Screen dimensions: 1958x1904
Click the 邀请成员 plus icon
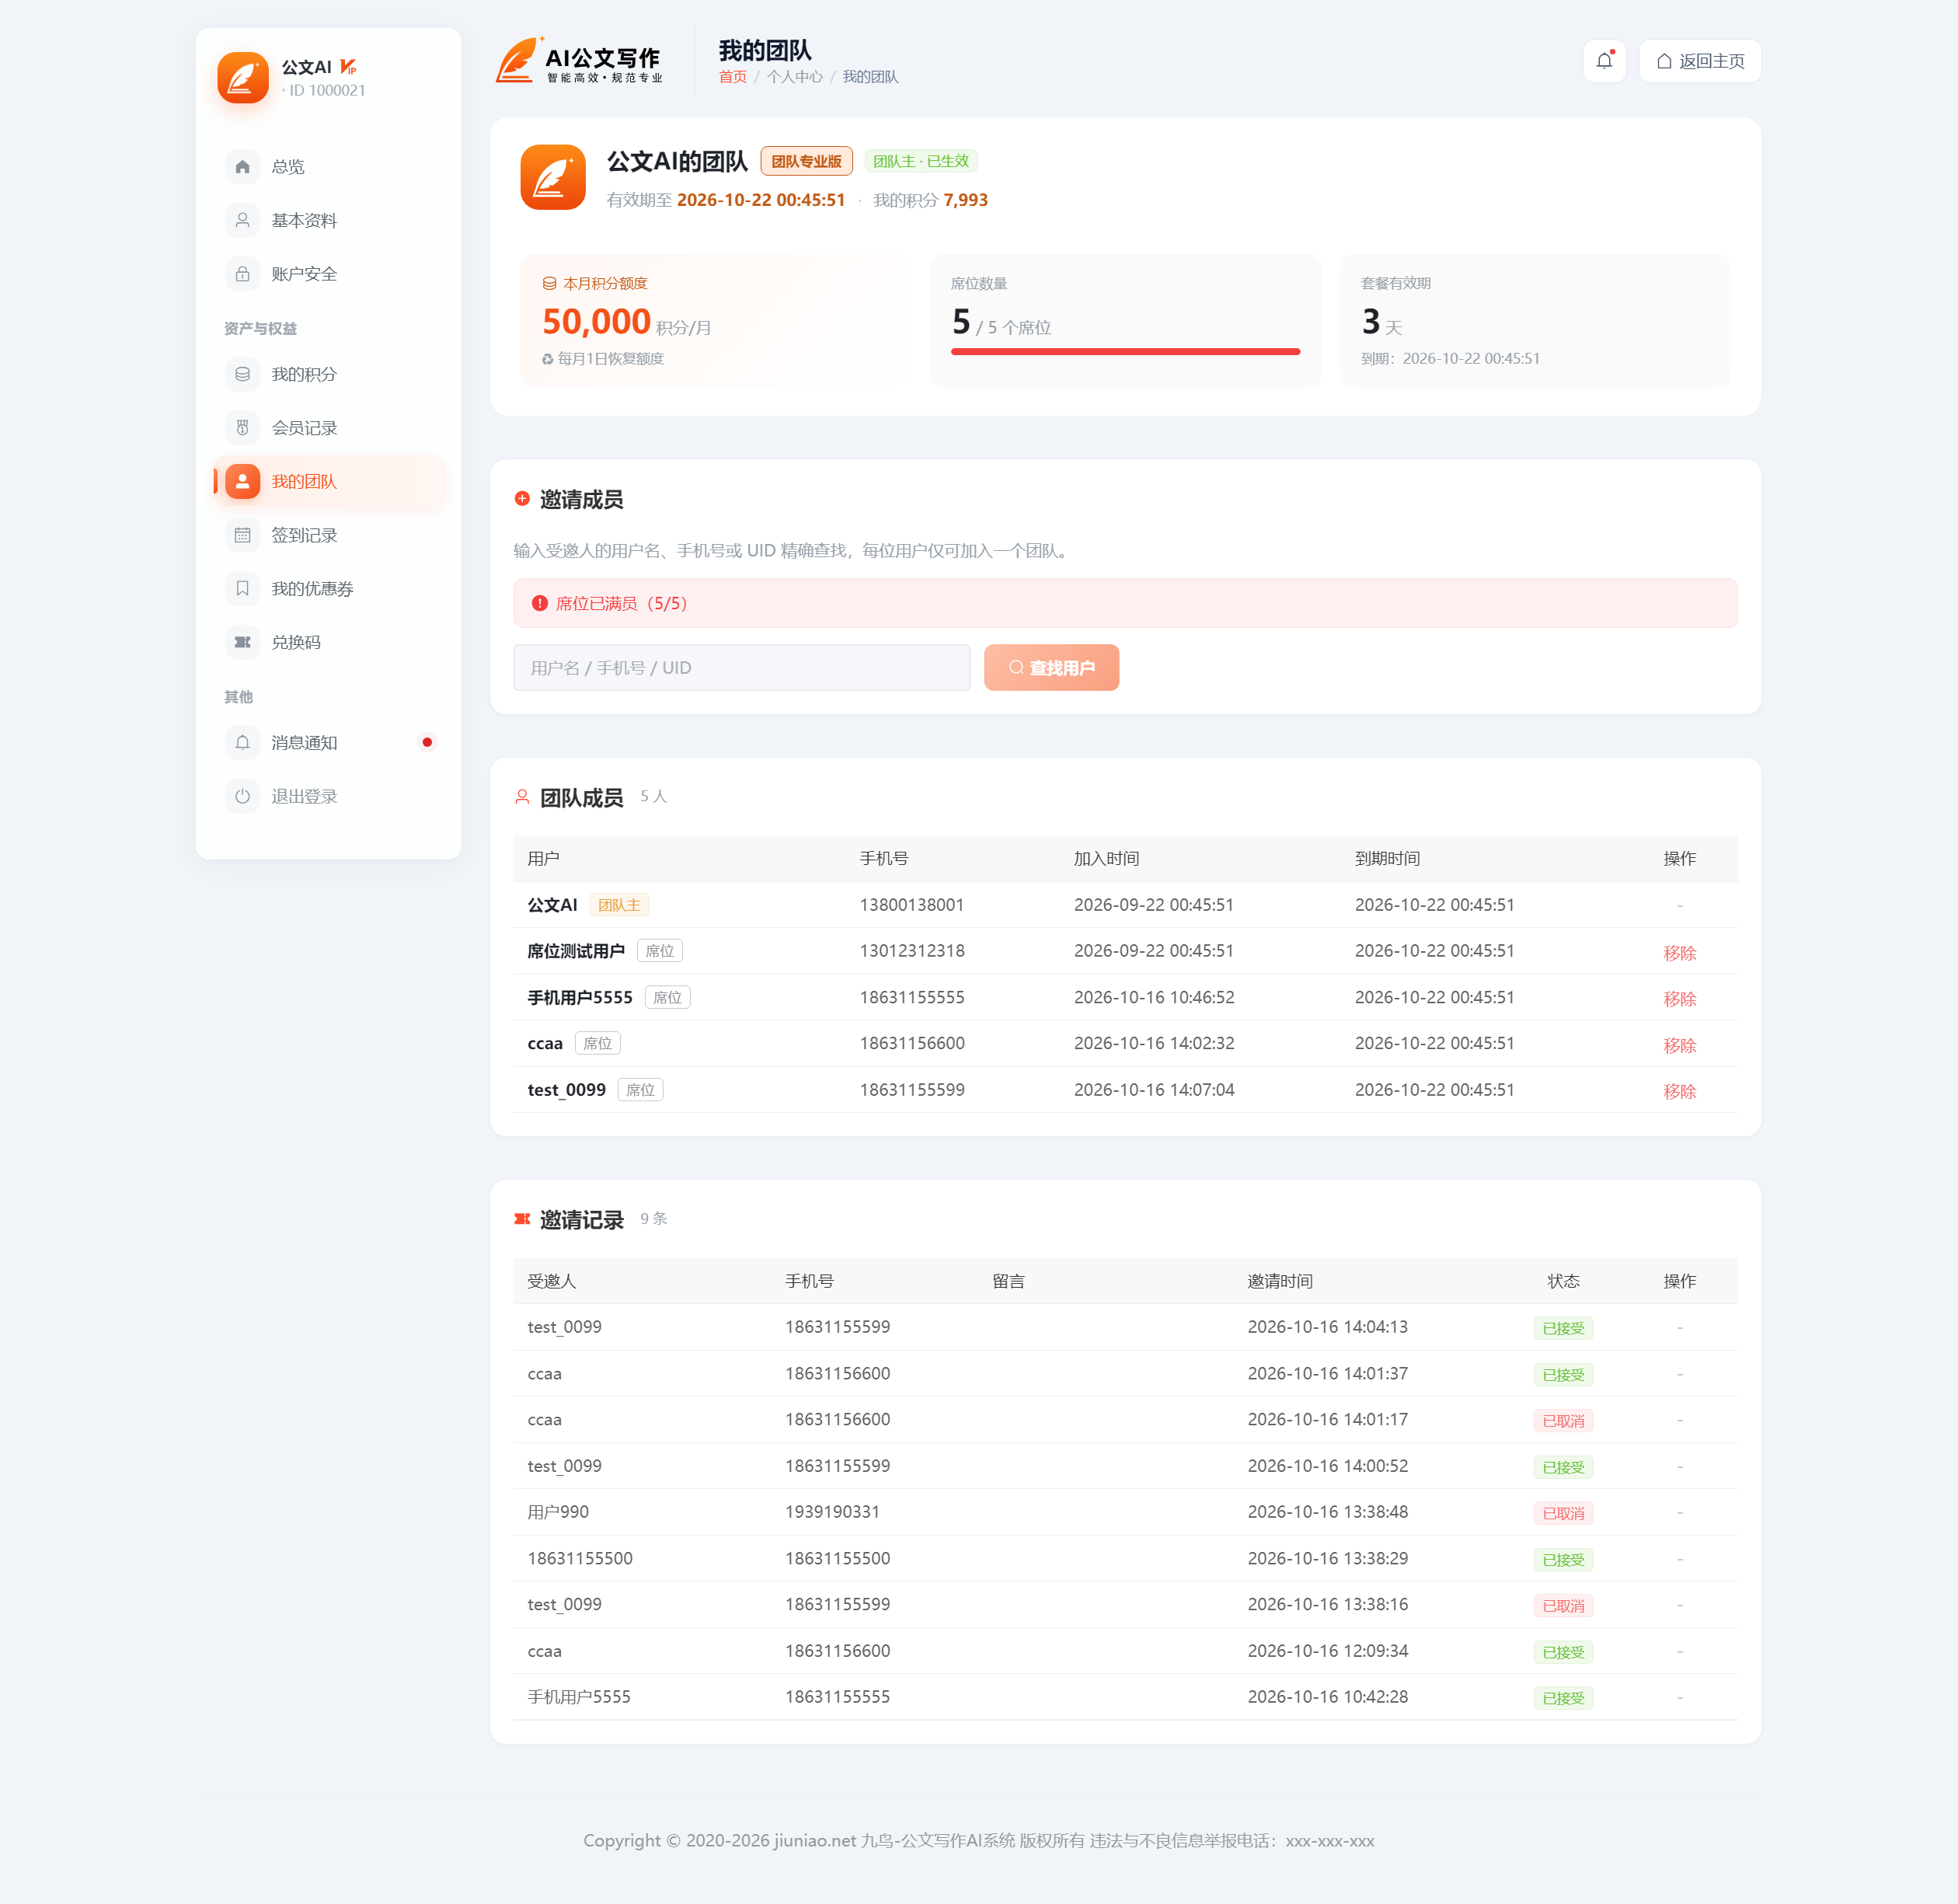pos(522,498)
